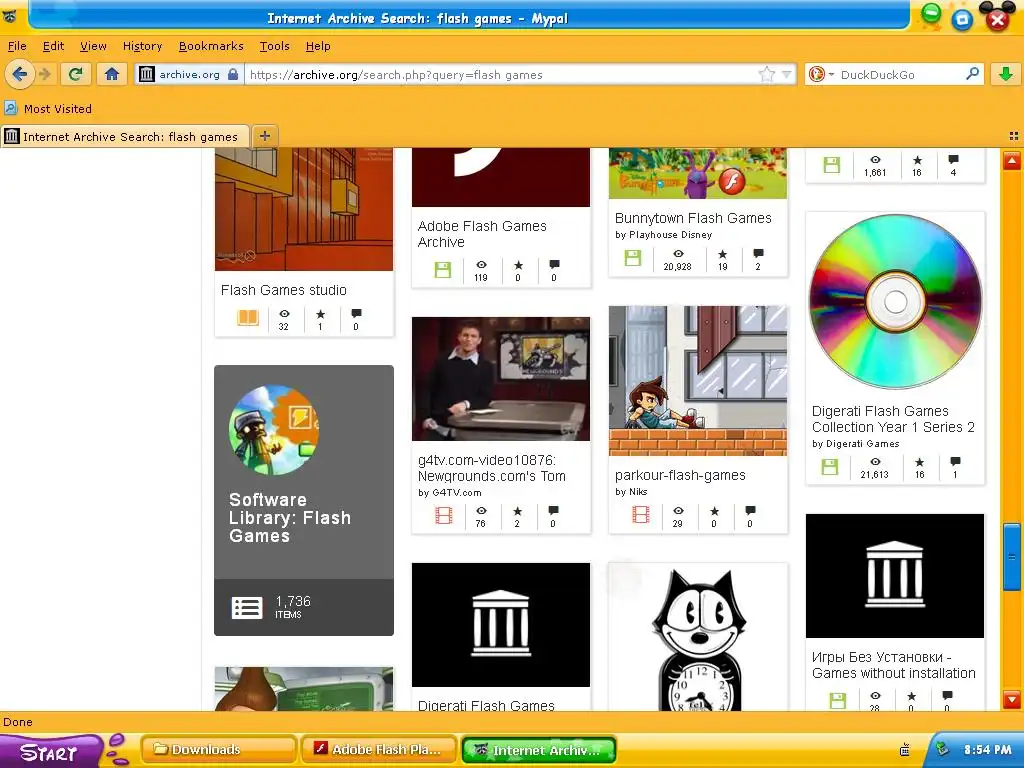Click the views eye icon showing 20,928
1024x768 pixels.
pyautogui.click(x=679, y=253)
